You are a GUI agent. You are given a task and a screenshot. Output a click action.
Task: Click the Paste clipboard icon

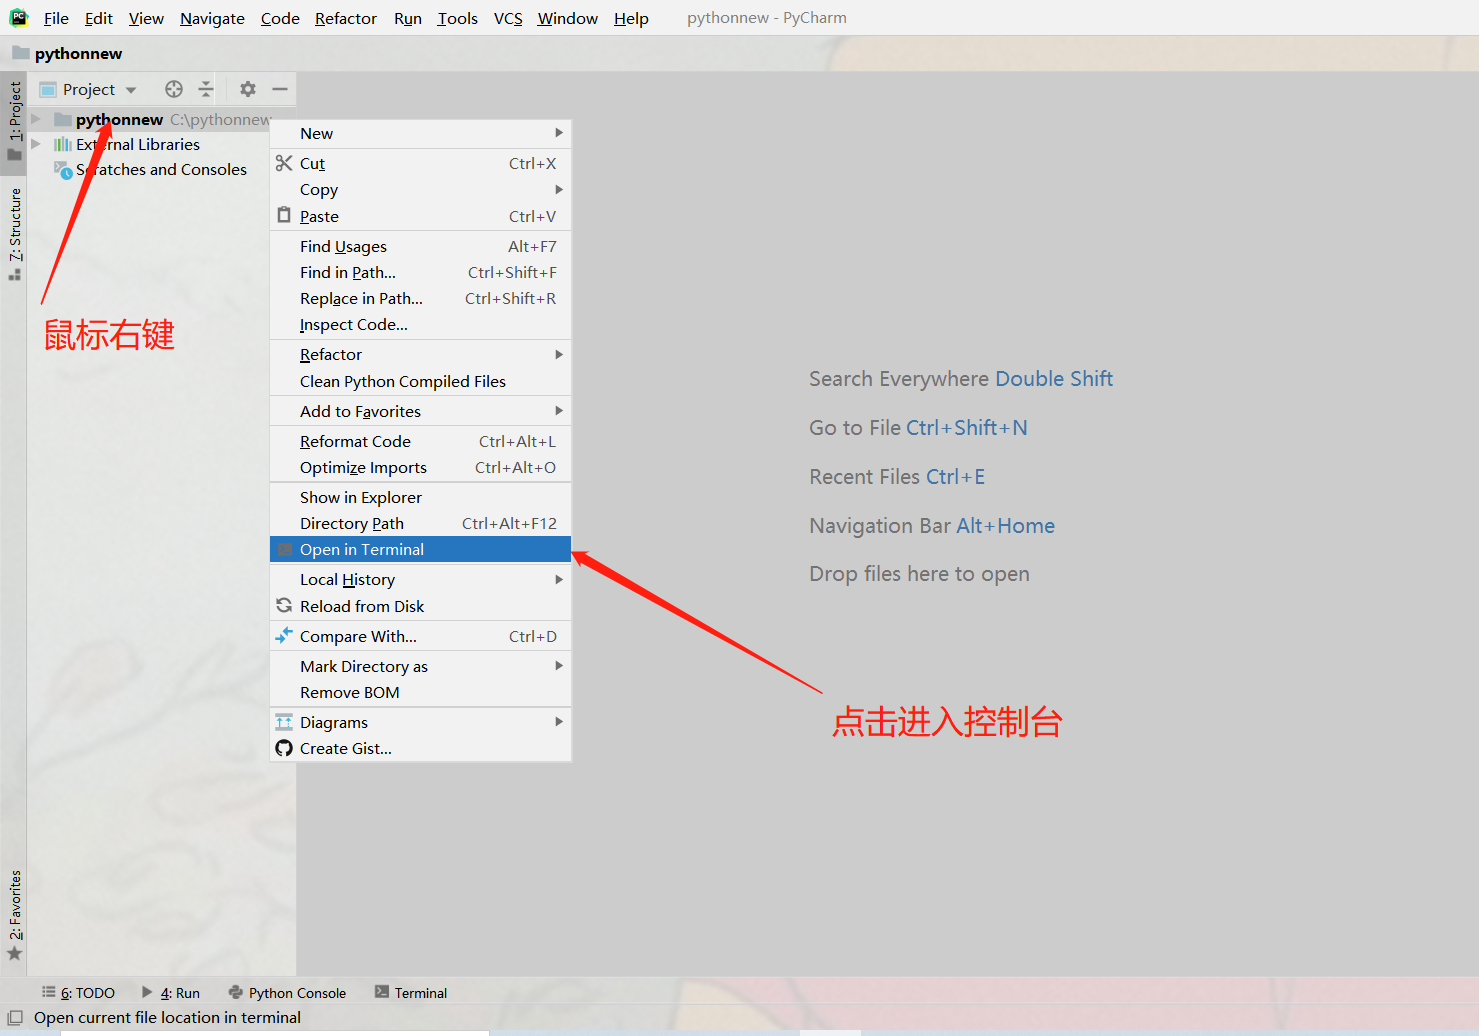285,216
